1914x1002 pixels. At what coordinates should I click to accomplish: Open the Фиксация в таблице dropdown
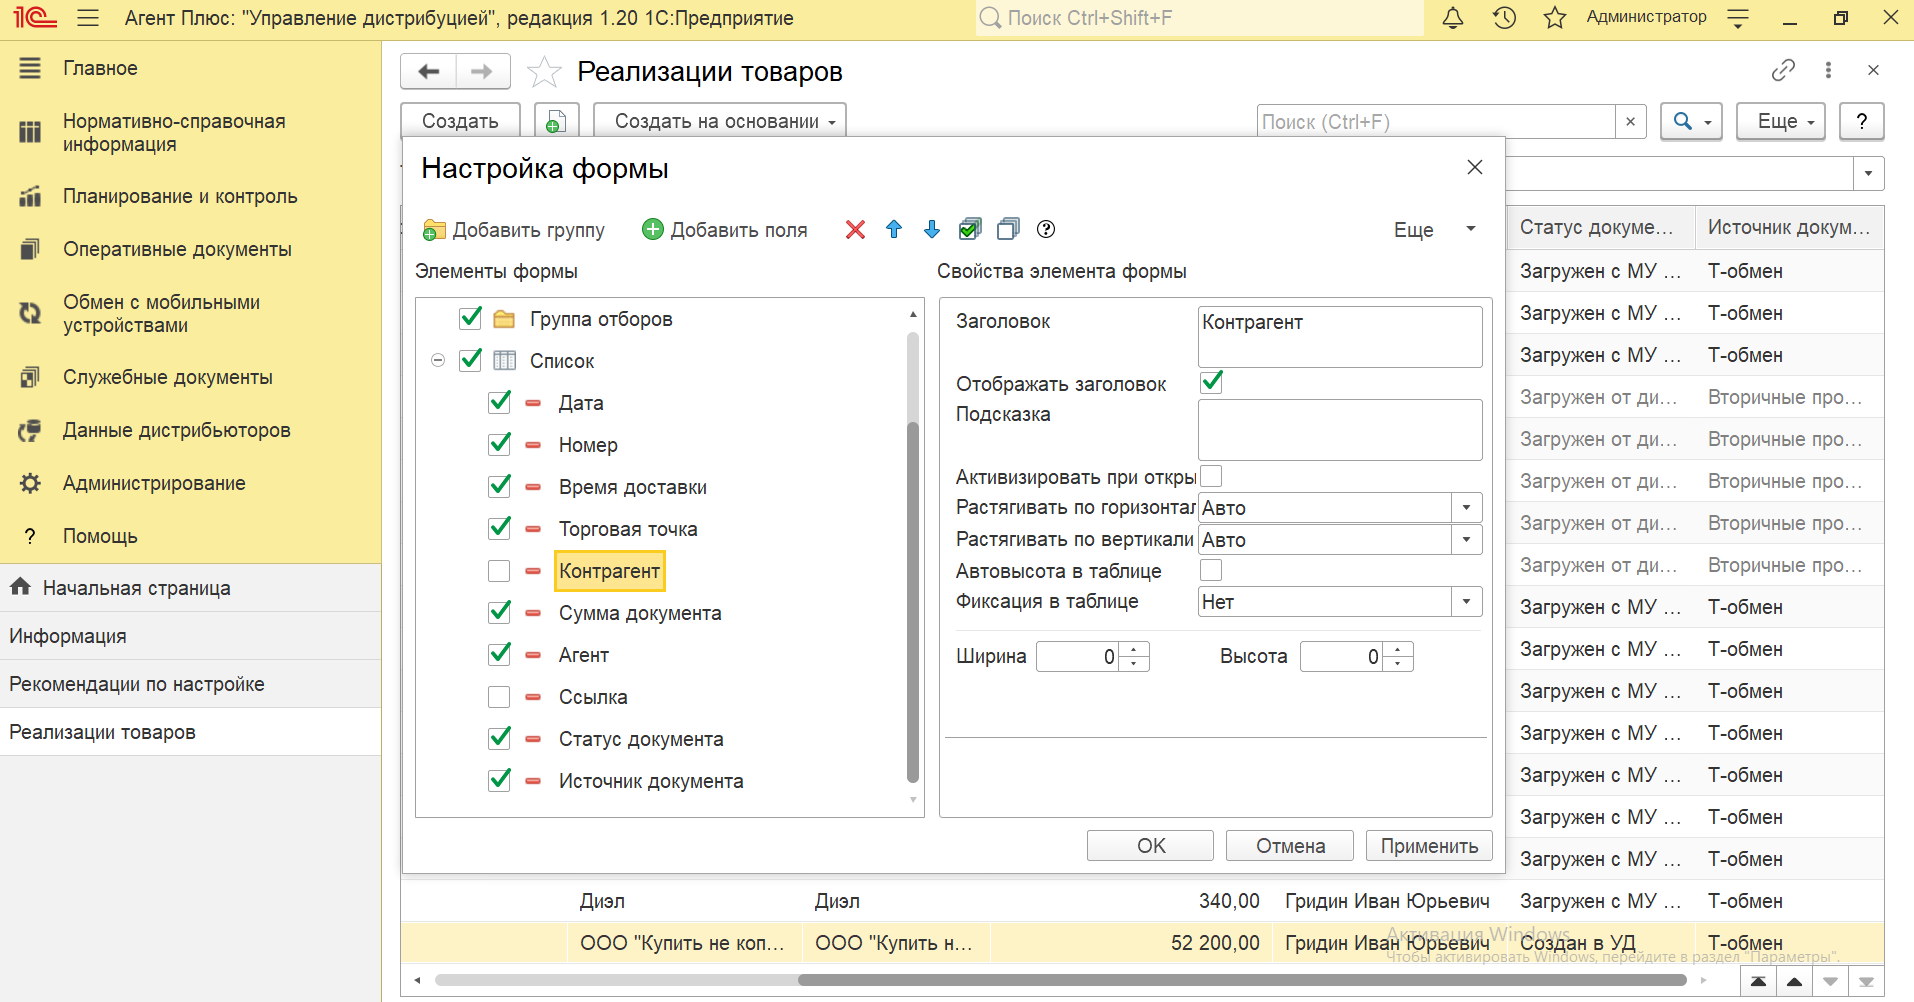coord(1466,602)
